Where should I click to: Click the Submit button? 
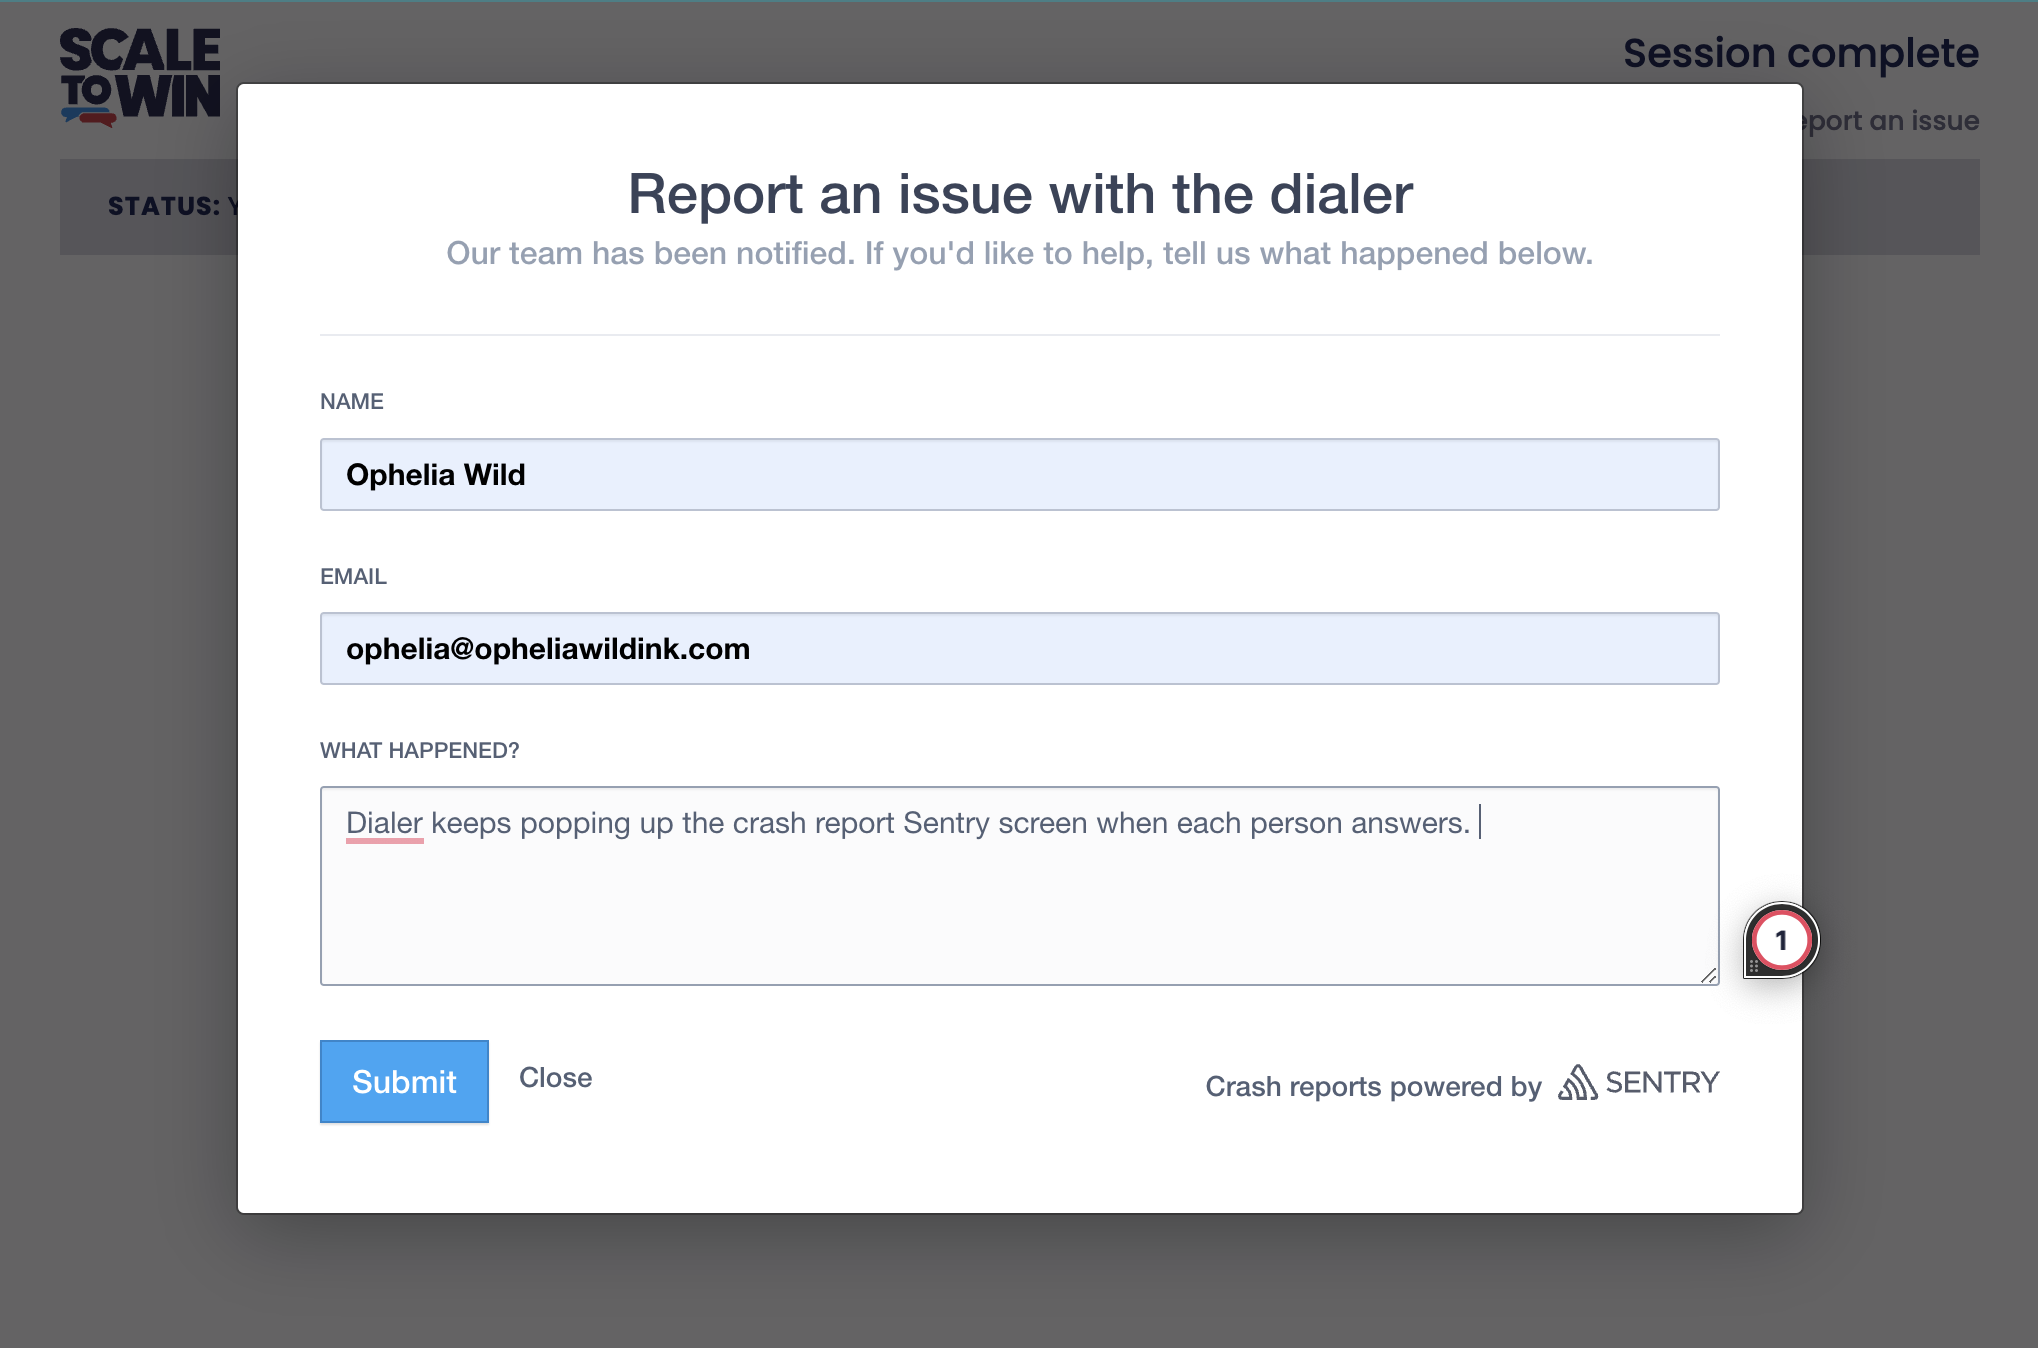click(x=404, y=1081)
